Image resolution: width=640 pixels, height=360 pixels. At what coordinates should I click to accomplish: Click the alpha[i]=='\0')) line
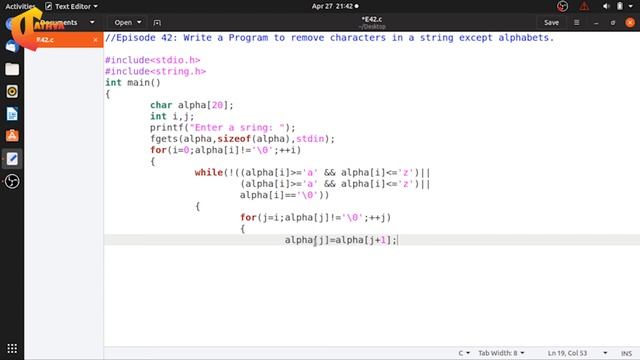284,195
